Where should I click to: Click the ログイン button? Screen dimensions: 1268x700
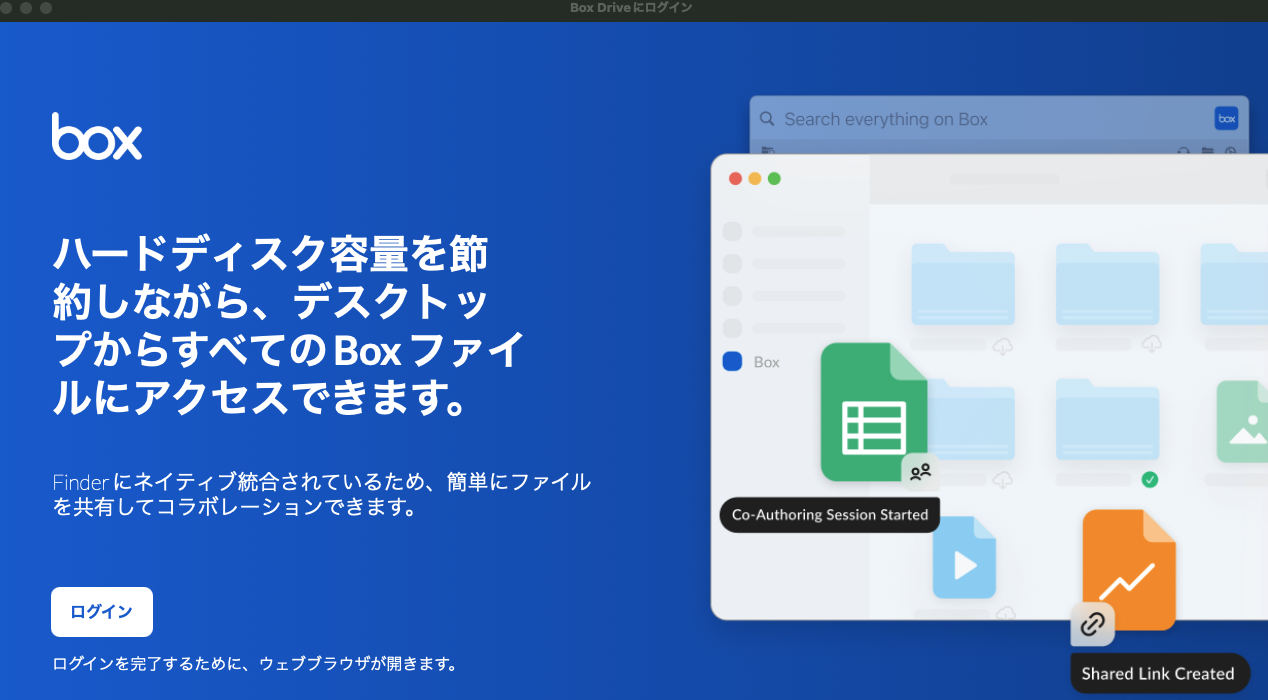point(102,612)
